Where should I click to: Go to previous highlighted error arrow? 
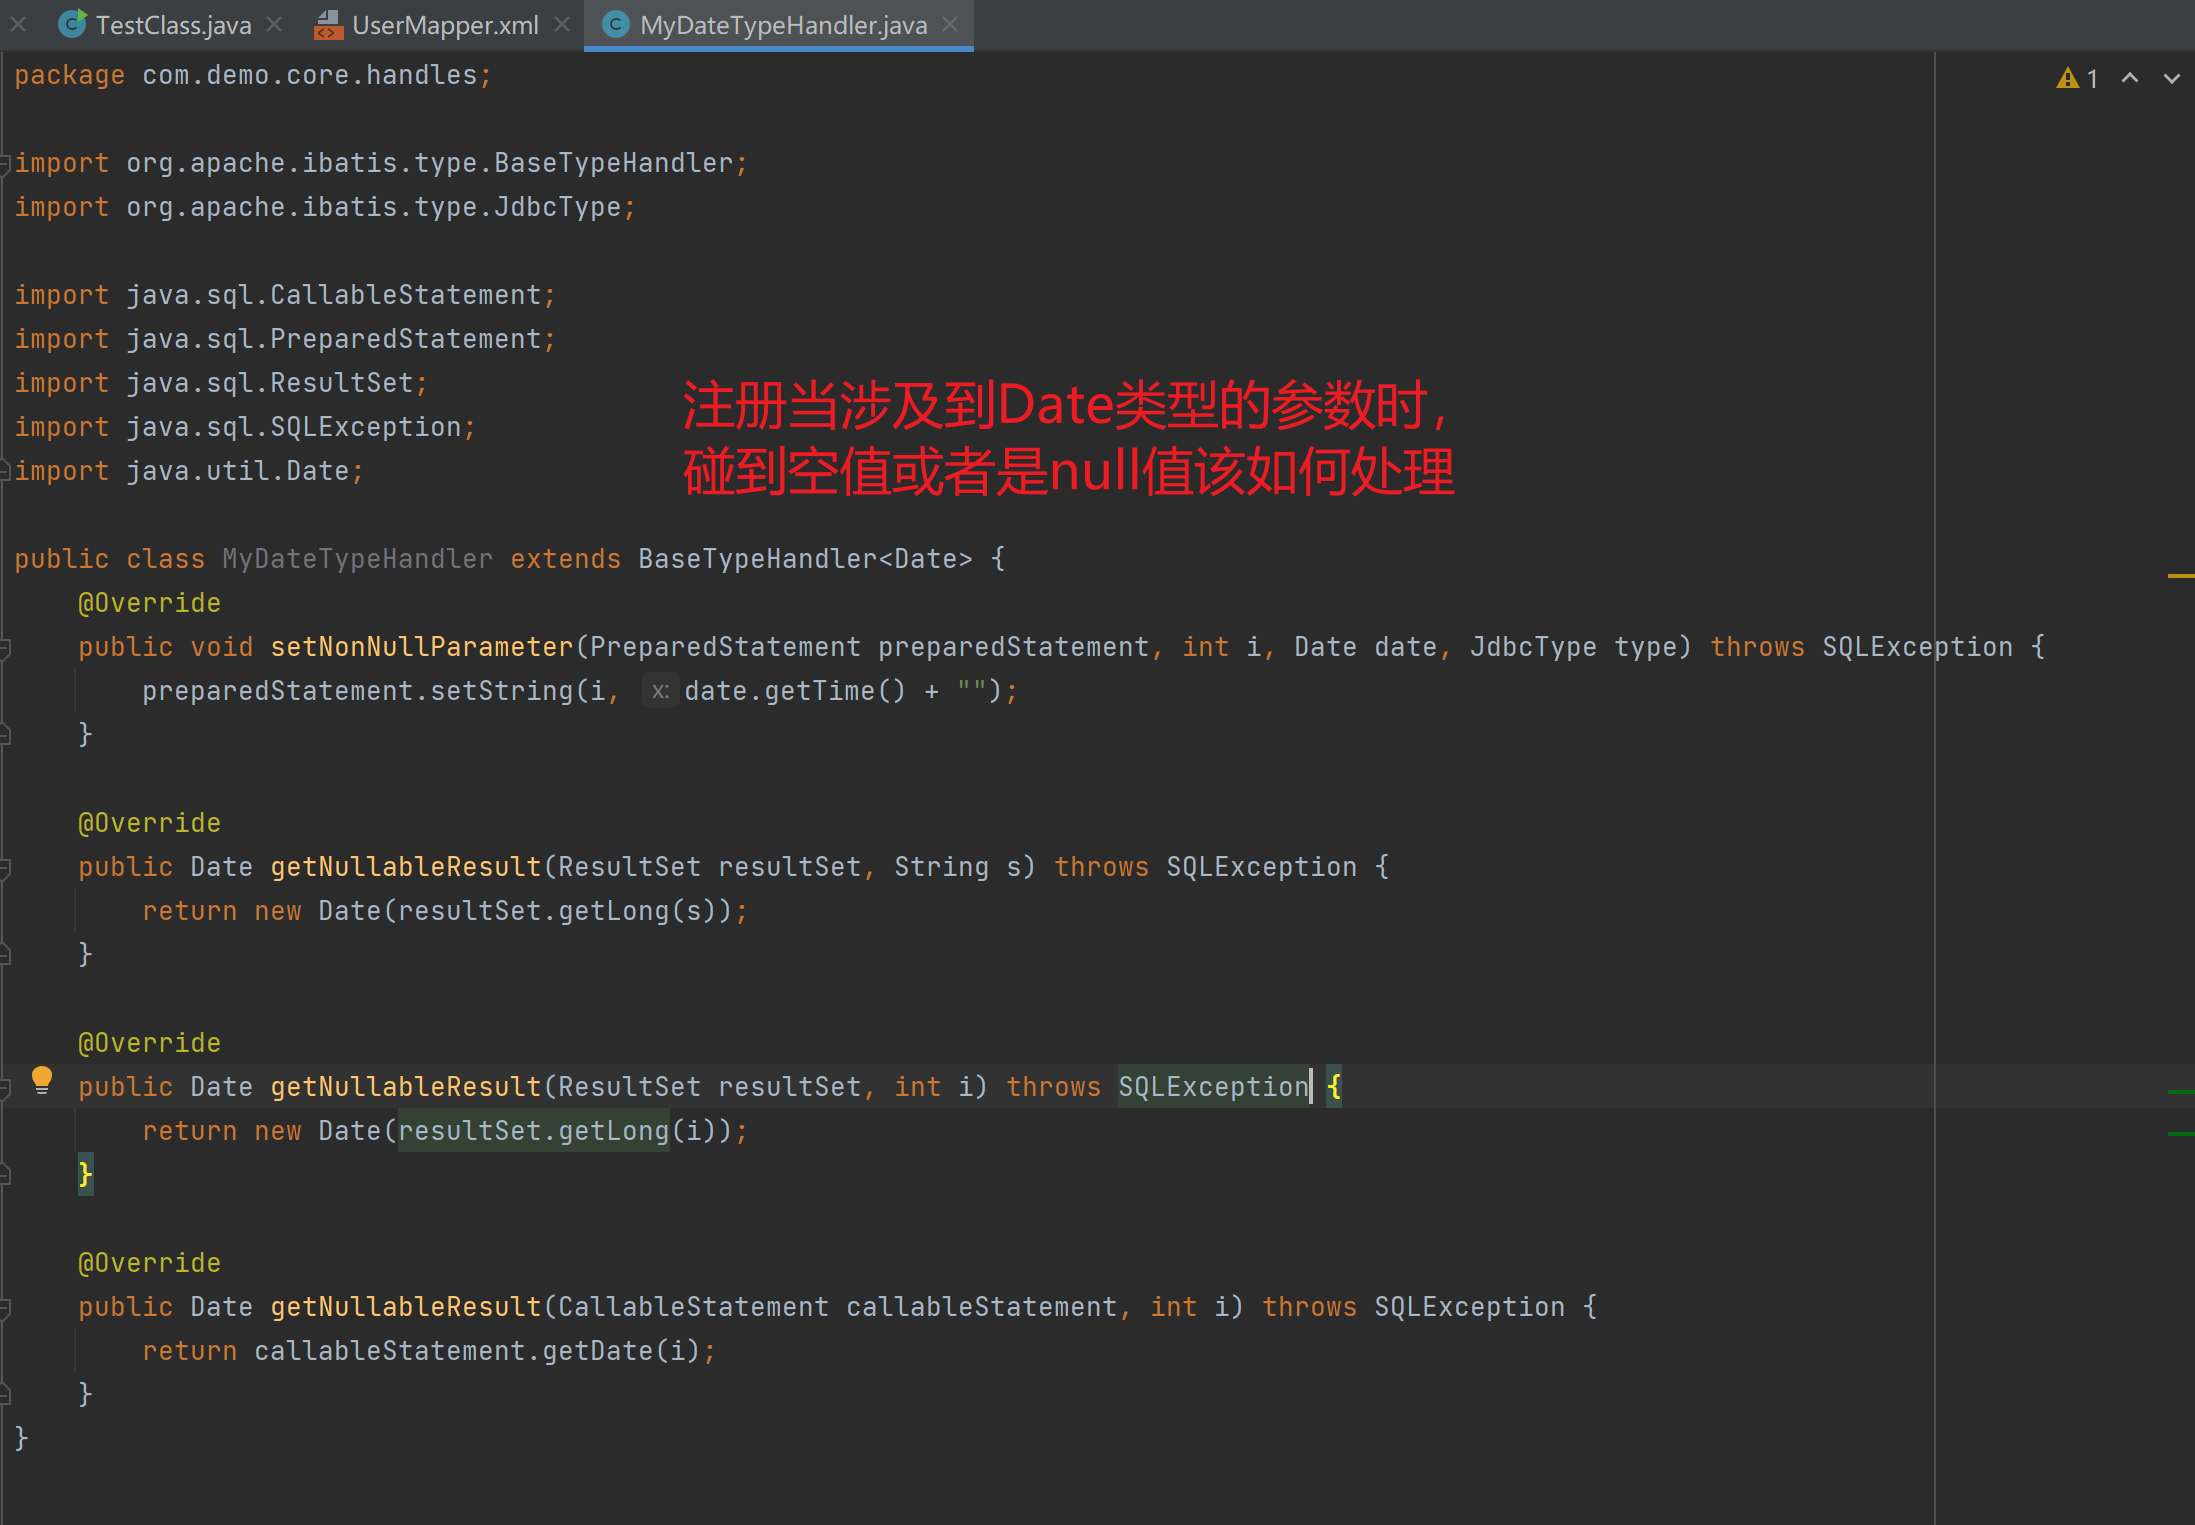click(2130, 78)
